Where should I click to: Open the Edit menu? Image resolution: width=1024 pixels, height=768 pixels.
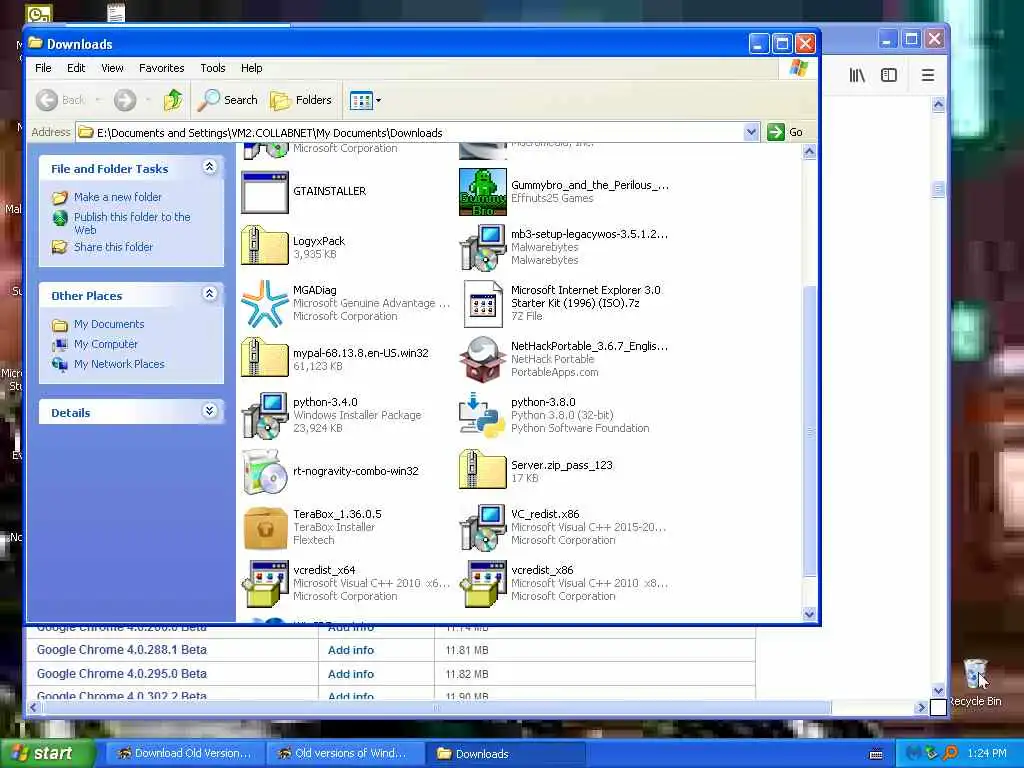(x=76, y=68)
